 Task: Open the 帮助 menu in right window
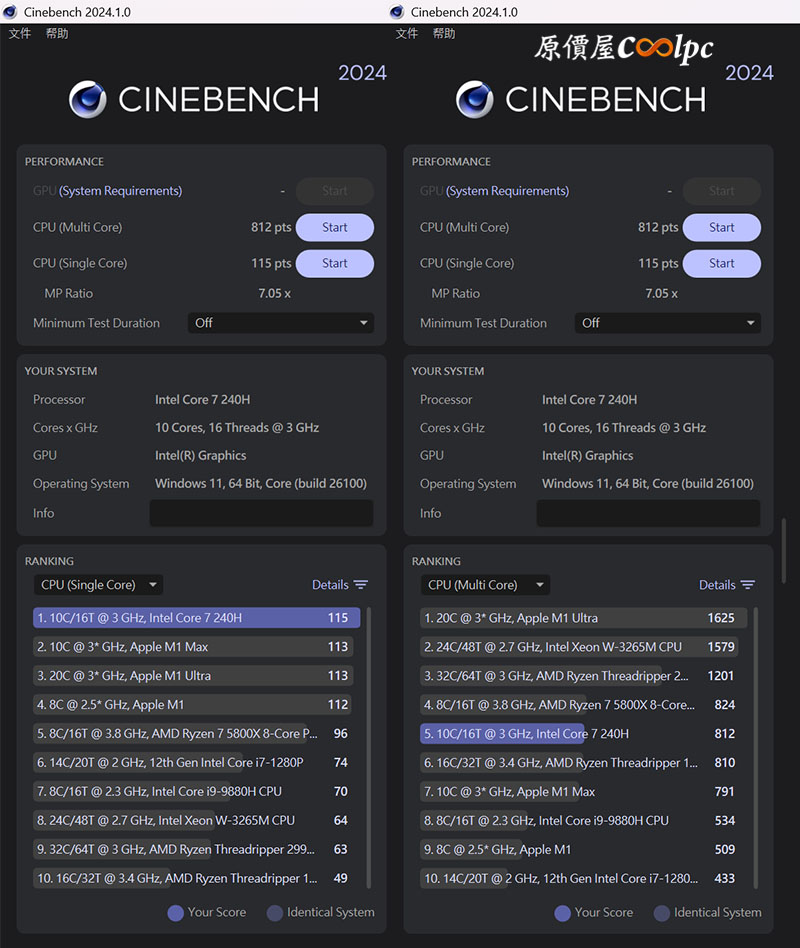(444, 33)
